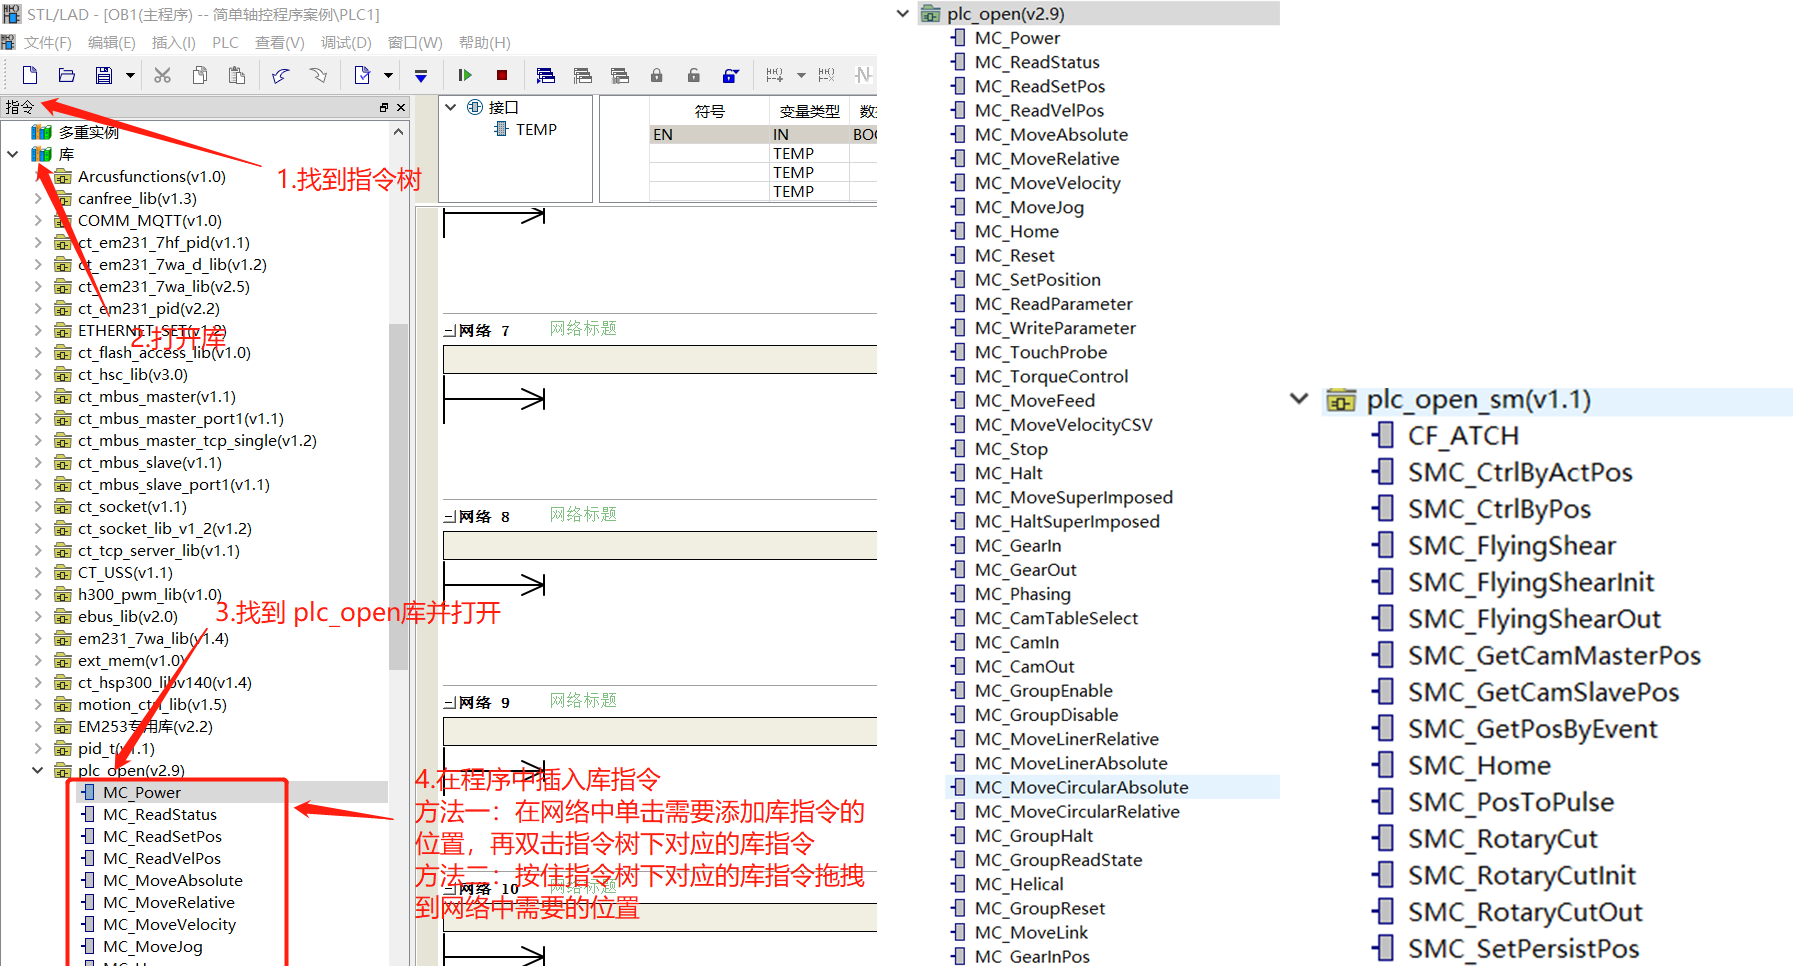Save the current project
This screenshot has height=966, width=1793.
coord(101,75)
